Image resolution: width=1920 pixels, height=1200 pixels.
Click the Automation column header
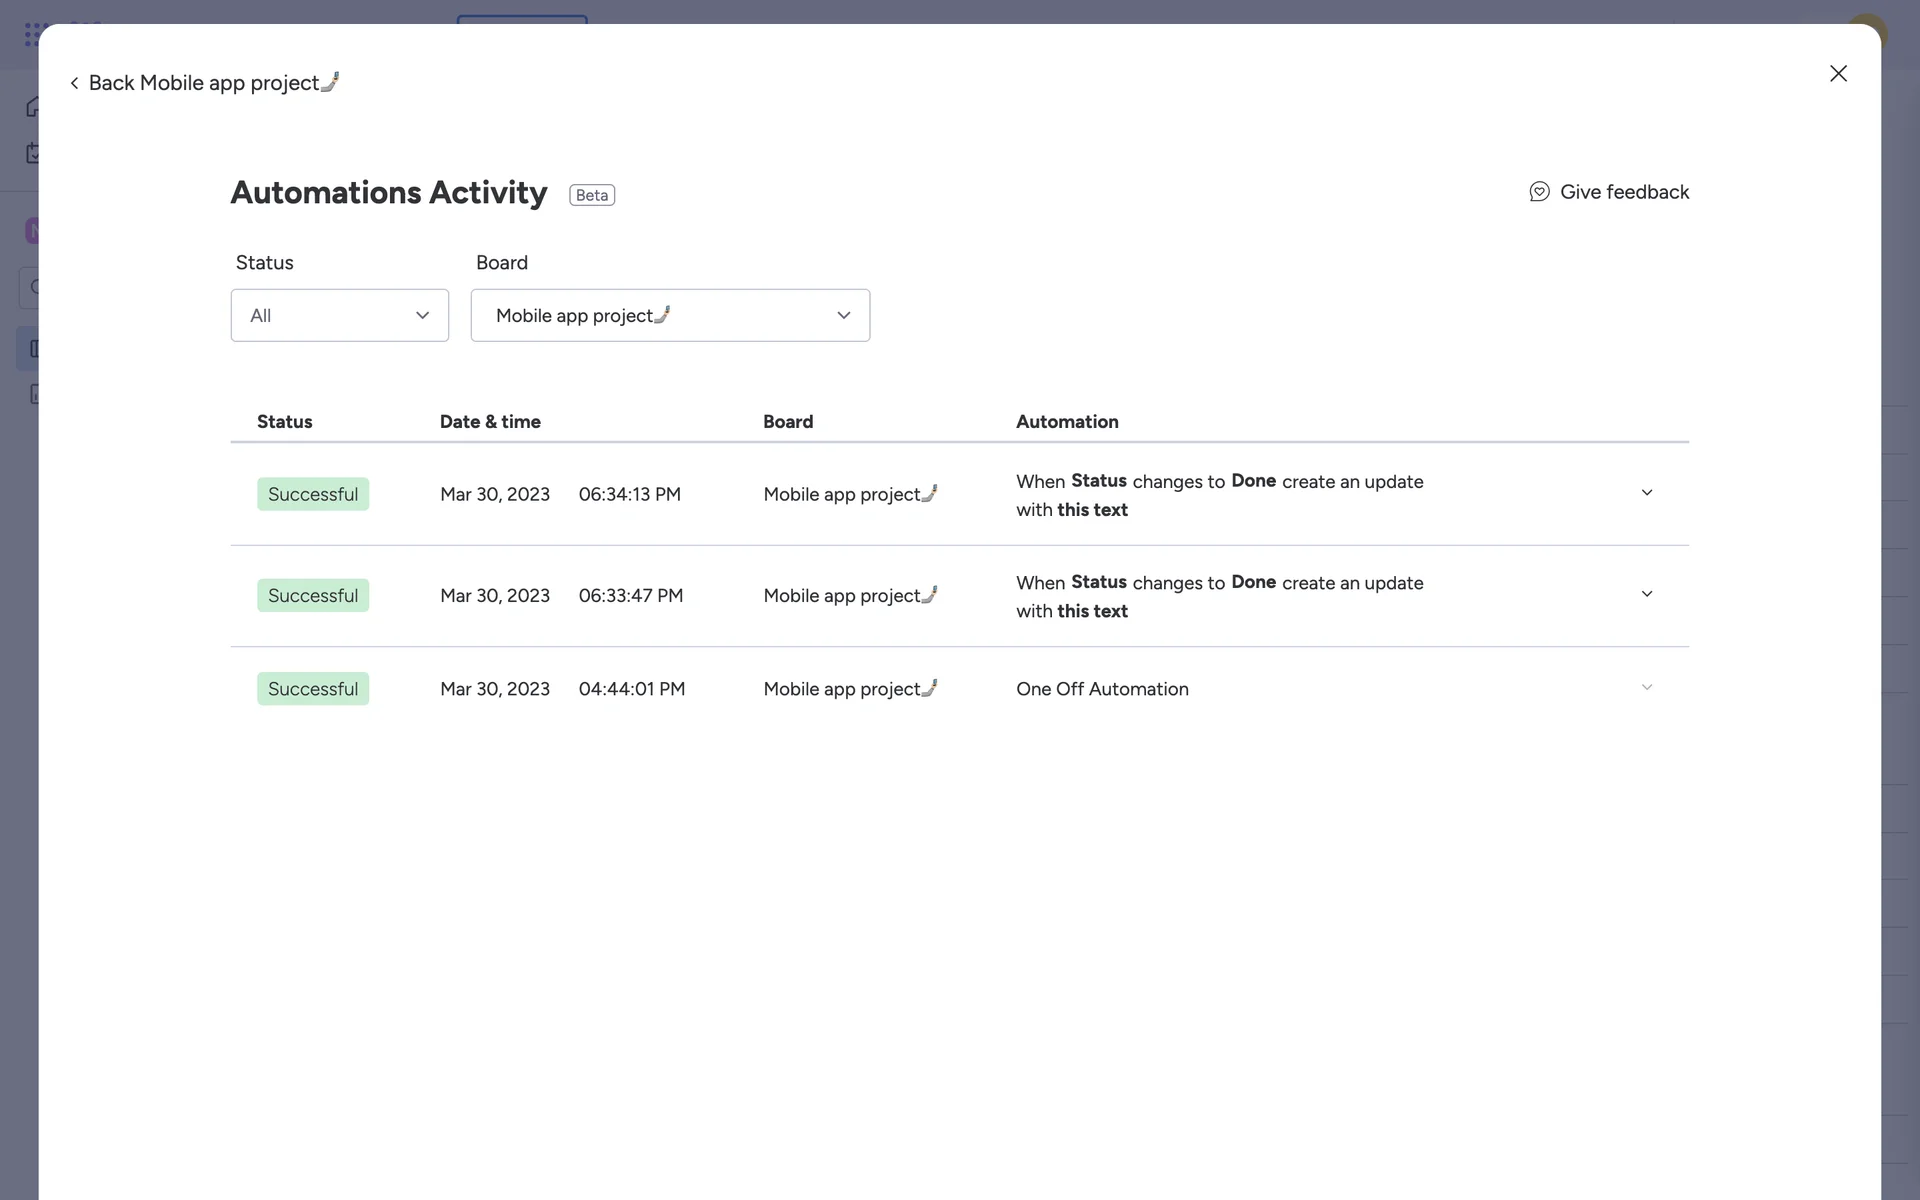(1067, 422)
